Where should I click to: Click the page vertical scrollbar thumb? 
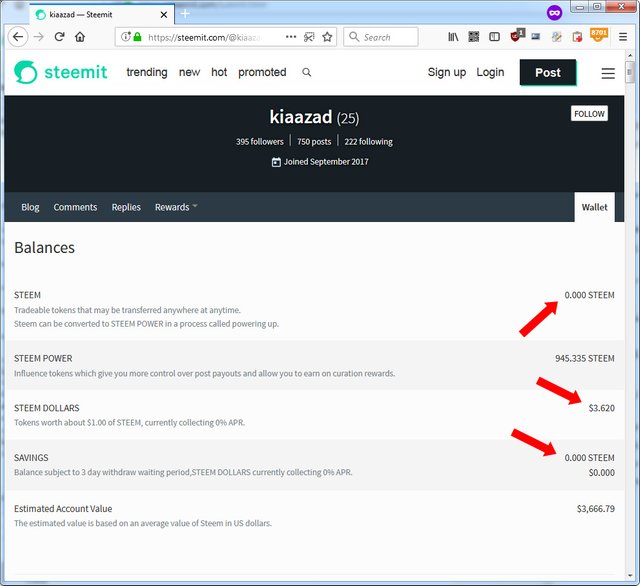(x=629, y=72)
